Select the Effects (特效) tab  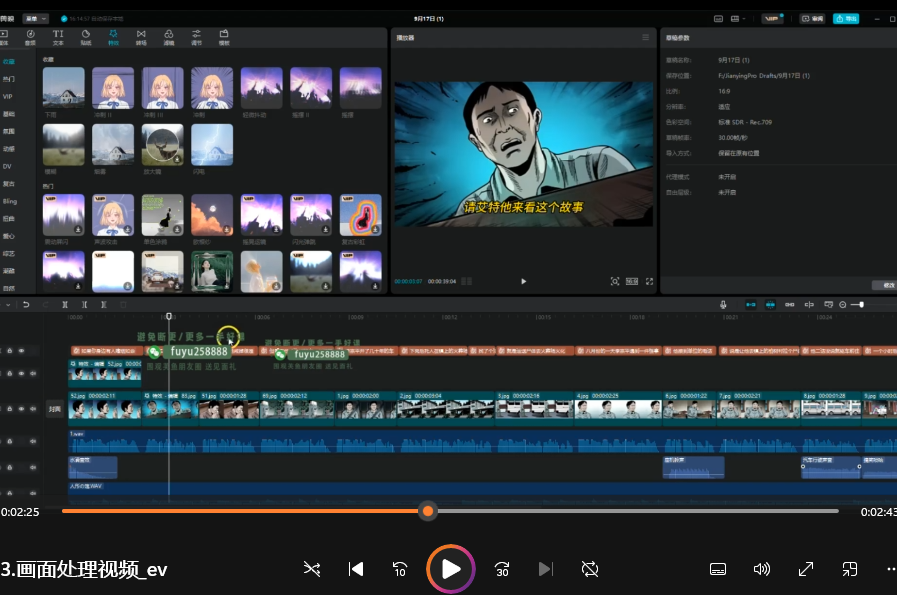tap(113, 37)
